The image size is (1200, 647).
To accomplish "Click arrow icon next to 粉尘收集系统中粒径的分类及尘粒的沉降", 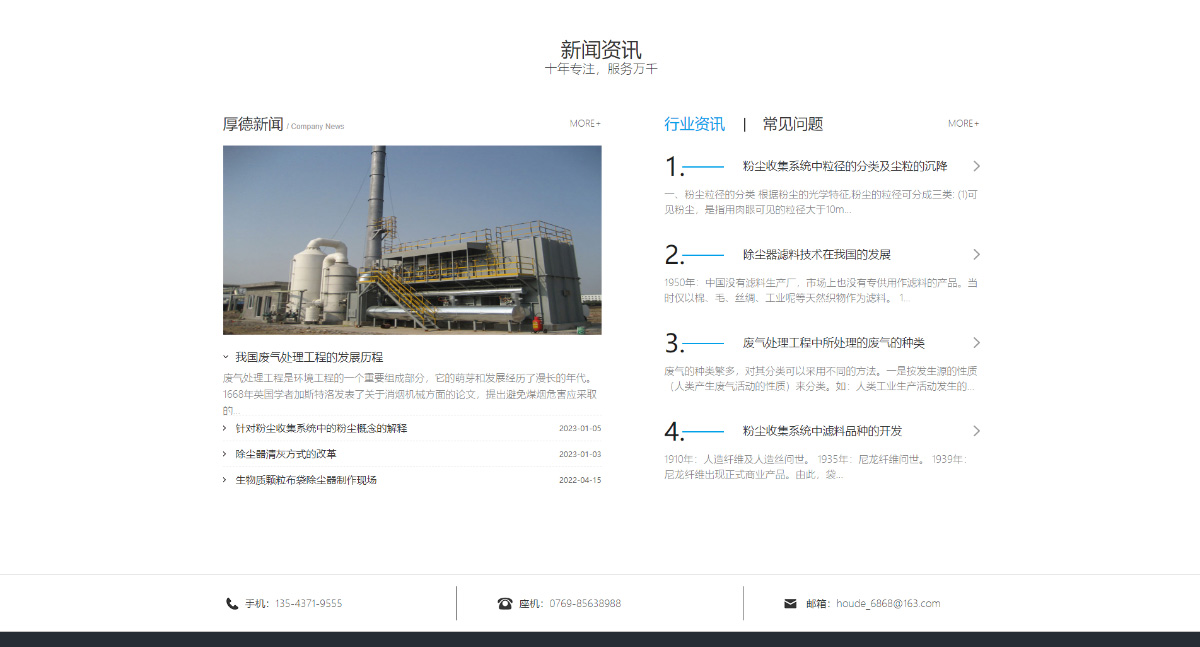I will [x=976, y=166].
